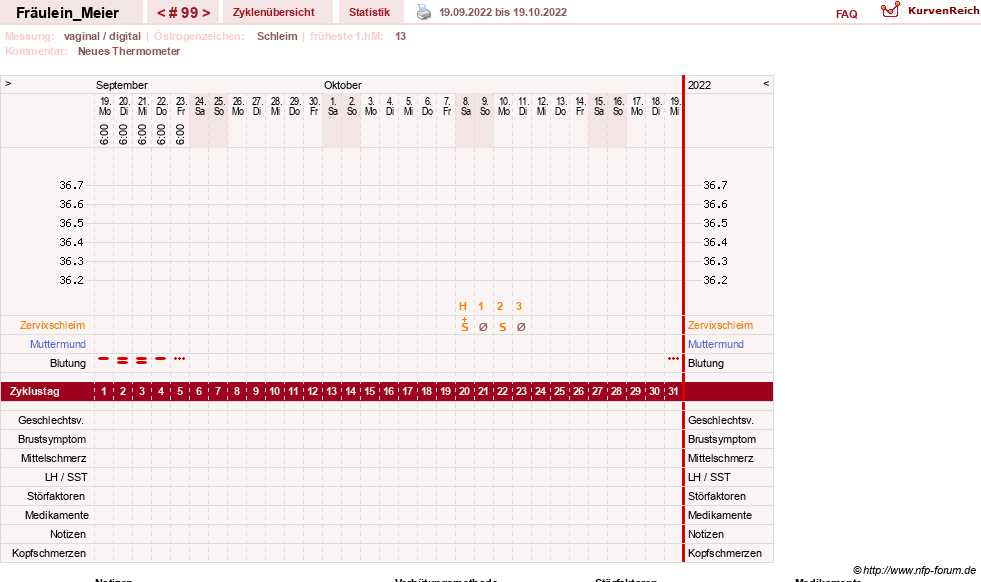
Task: Select Zyklustag 1 in the red bar
Action: pyautogui.click(x=104, y=391)
